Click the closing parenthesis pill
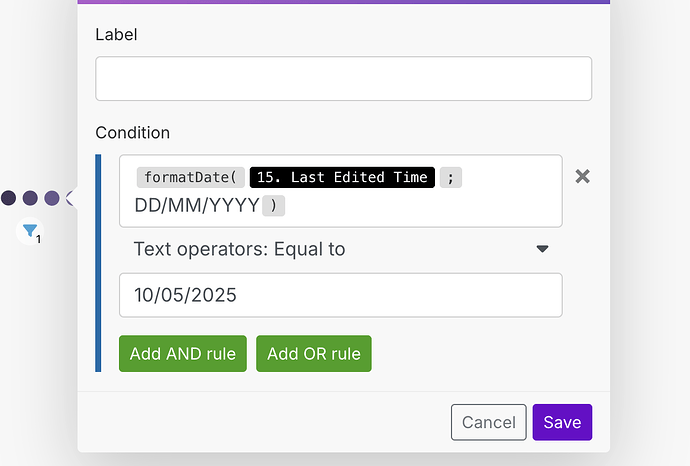This screenshot has height=466, width=690. 274,206
